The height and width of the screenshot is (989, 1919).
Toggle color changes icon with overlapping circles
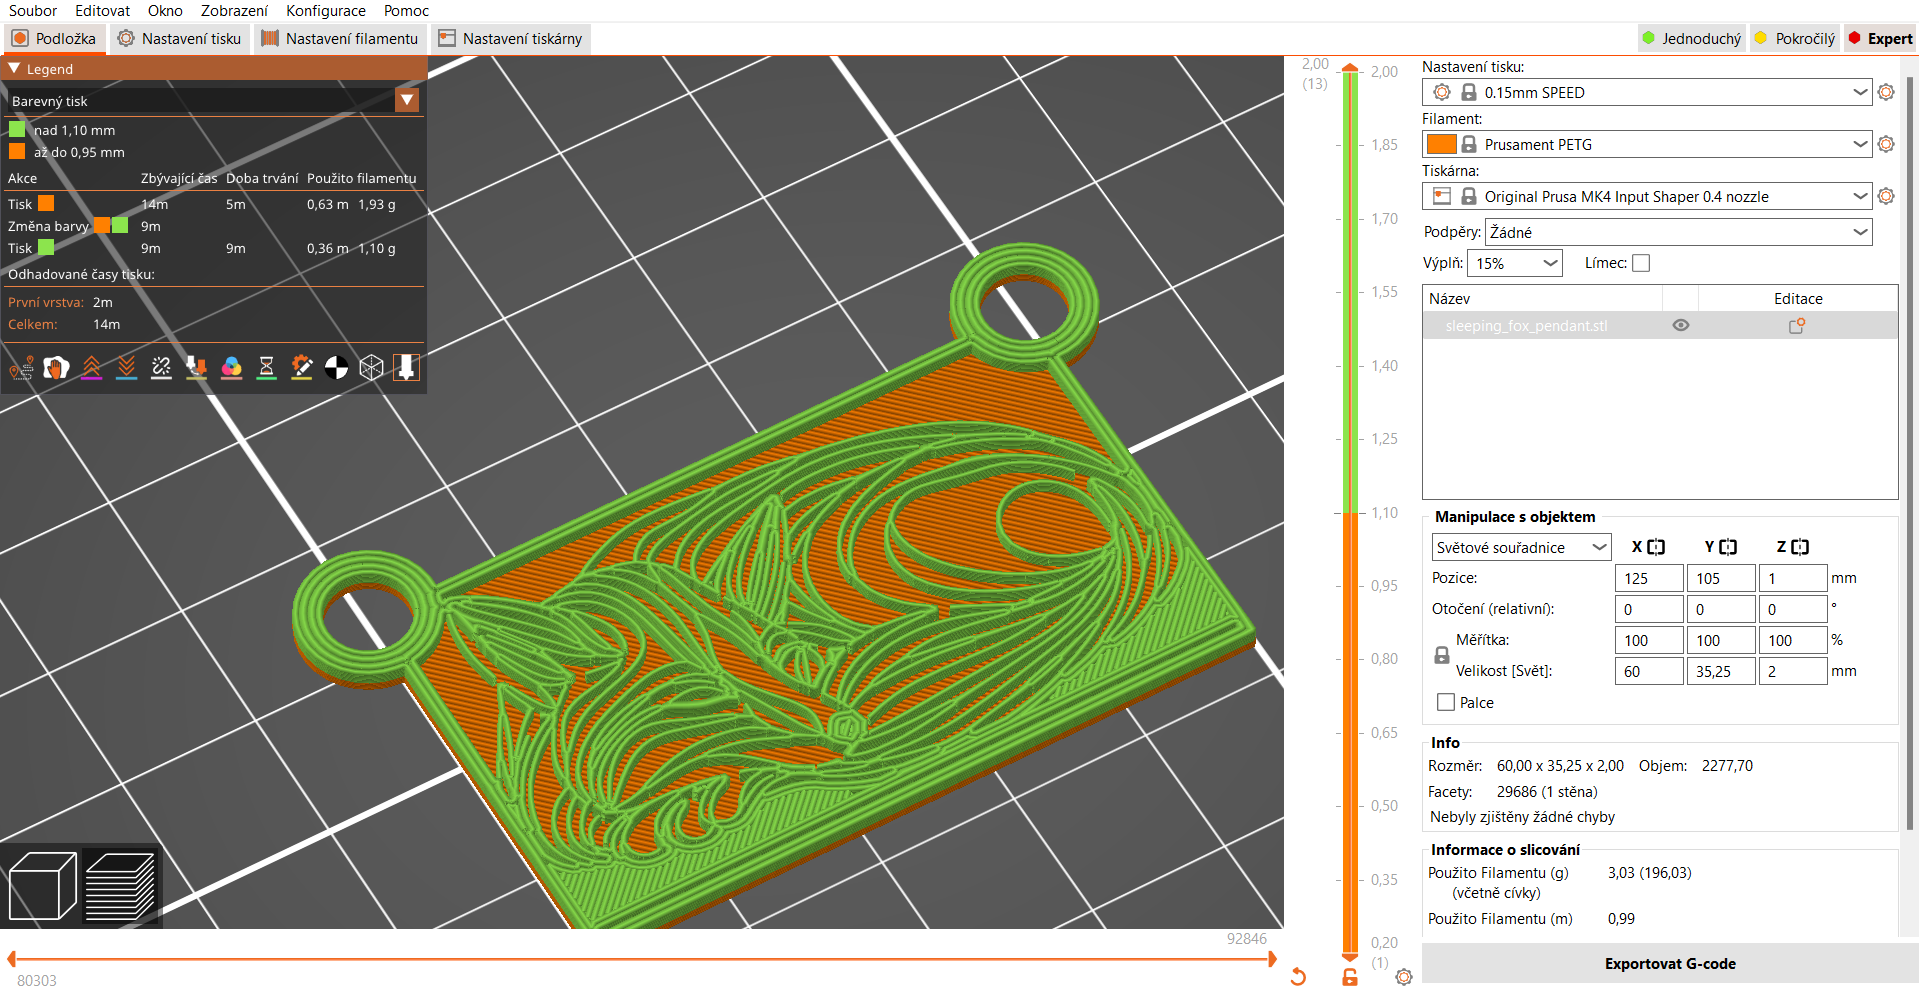point(231,368)
